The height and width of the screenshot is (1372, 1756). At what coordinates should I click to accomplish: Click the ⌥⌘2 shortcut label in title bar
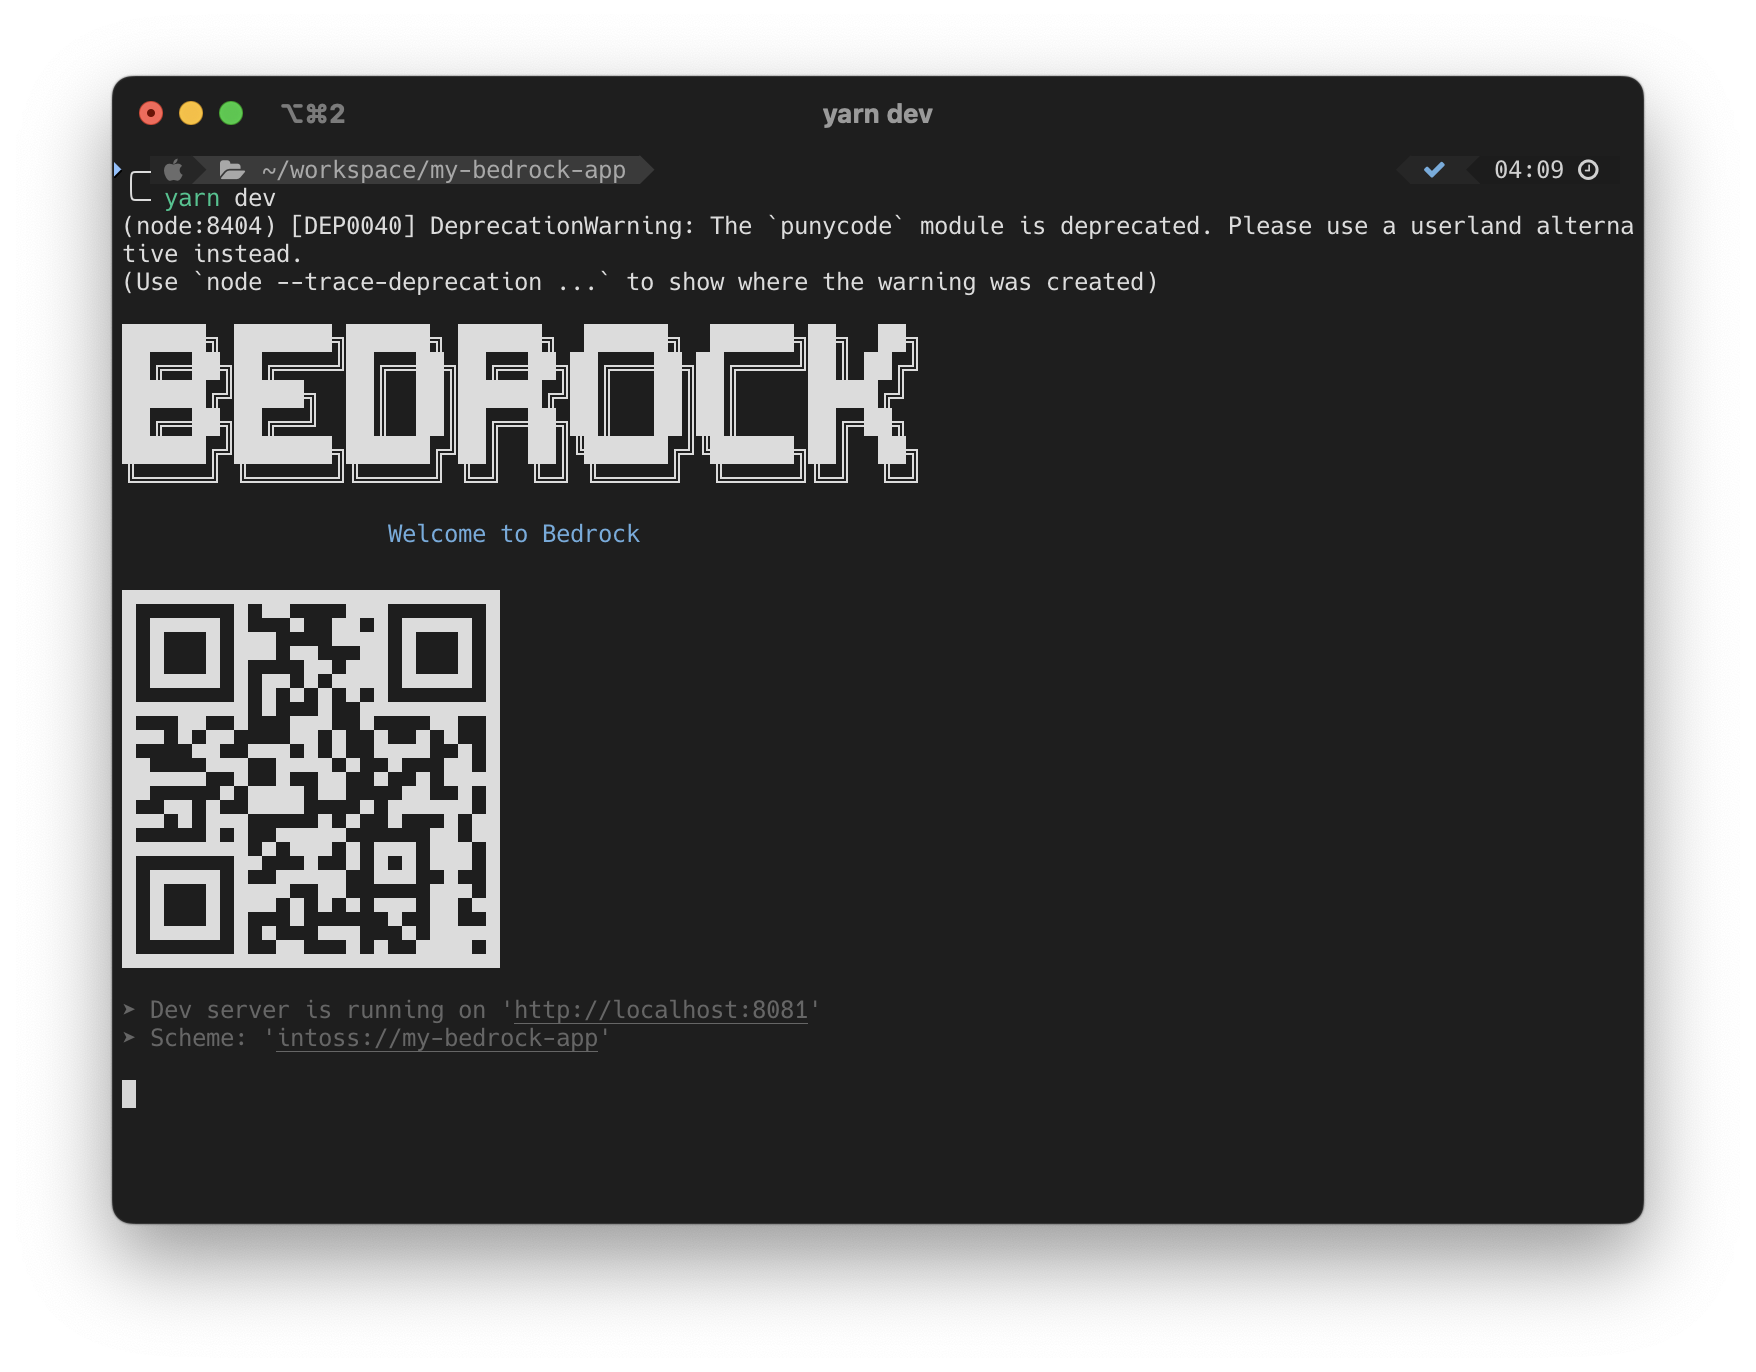tap(313, 114)
